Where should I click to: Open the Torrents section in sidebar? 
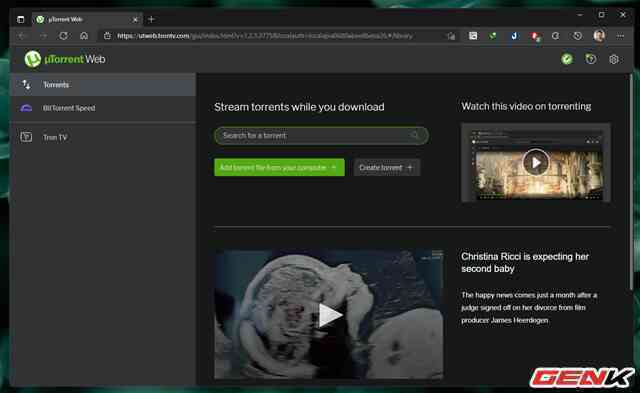point(103,85)
